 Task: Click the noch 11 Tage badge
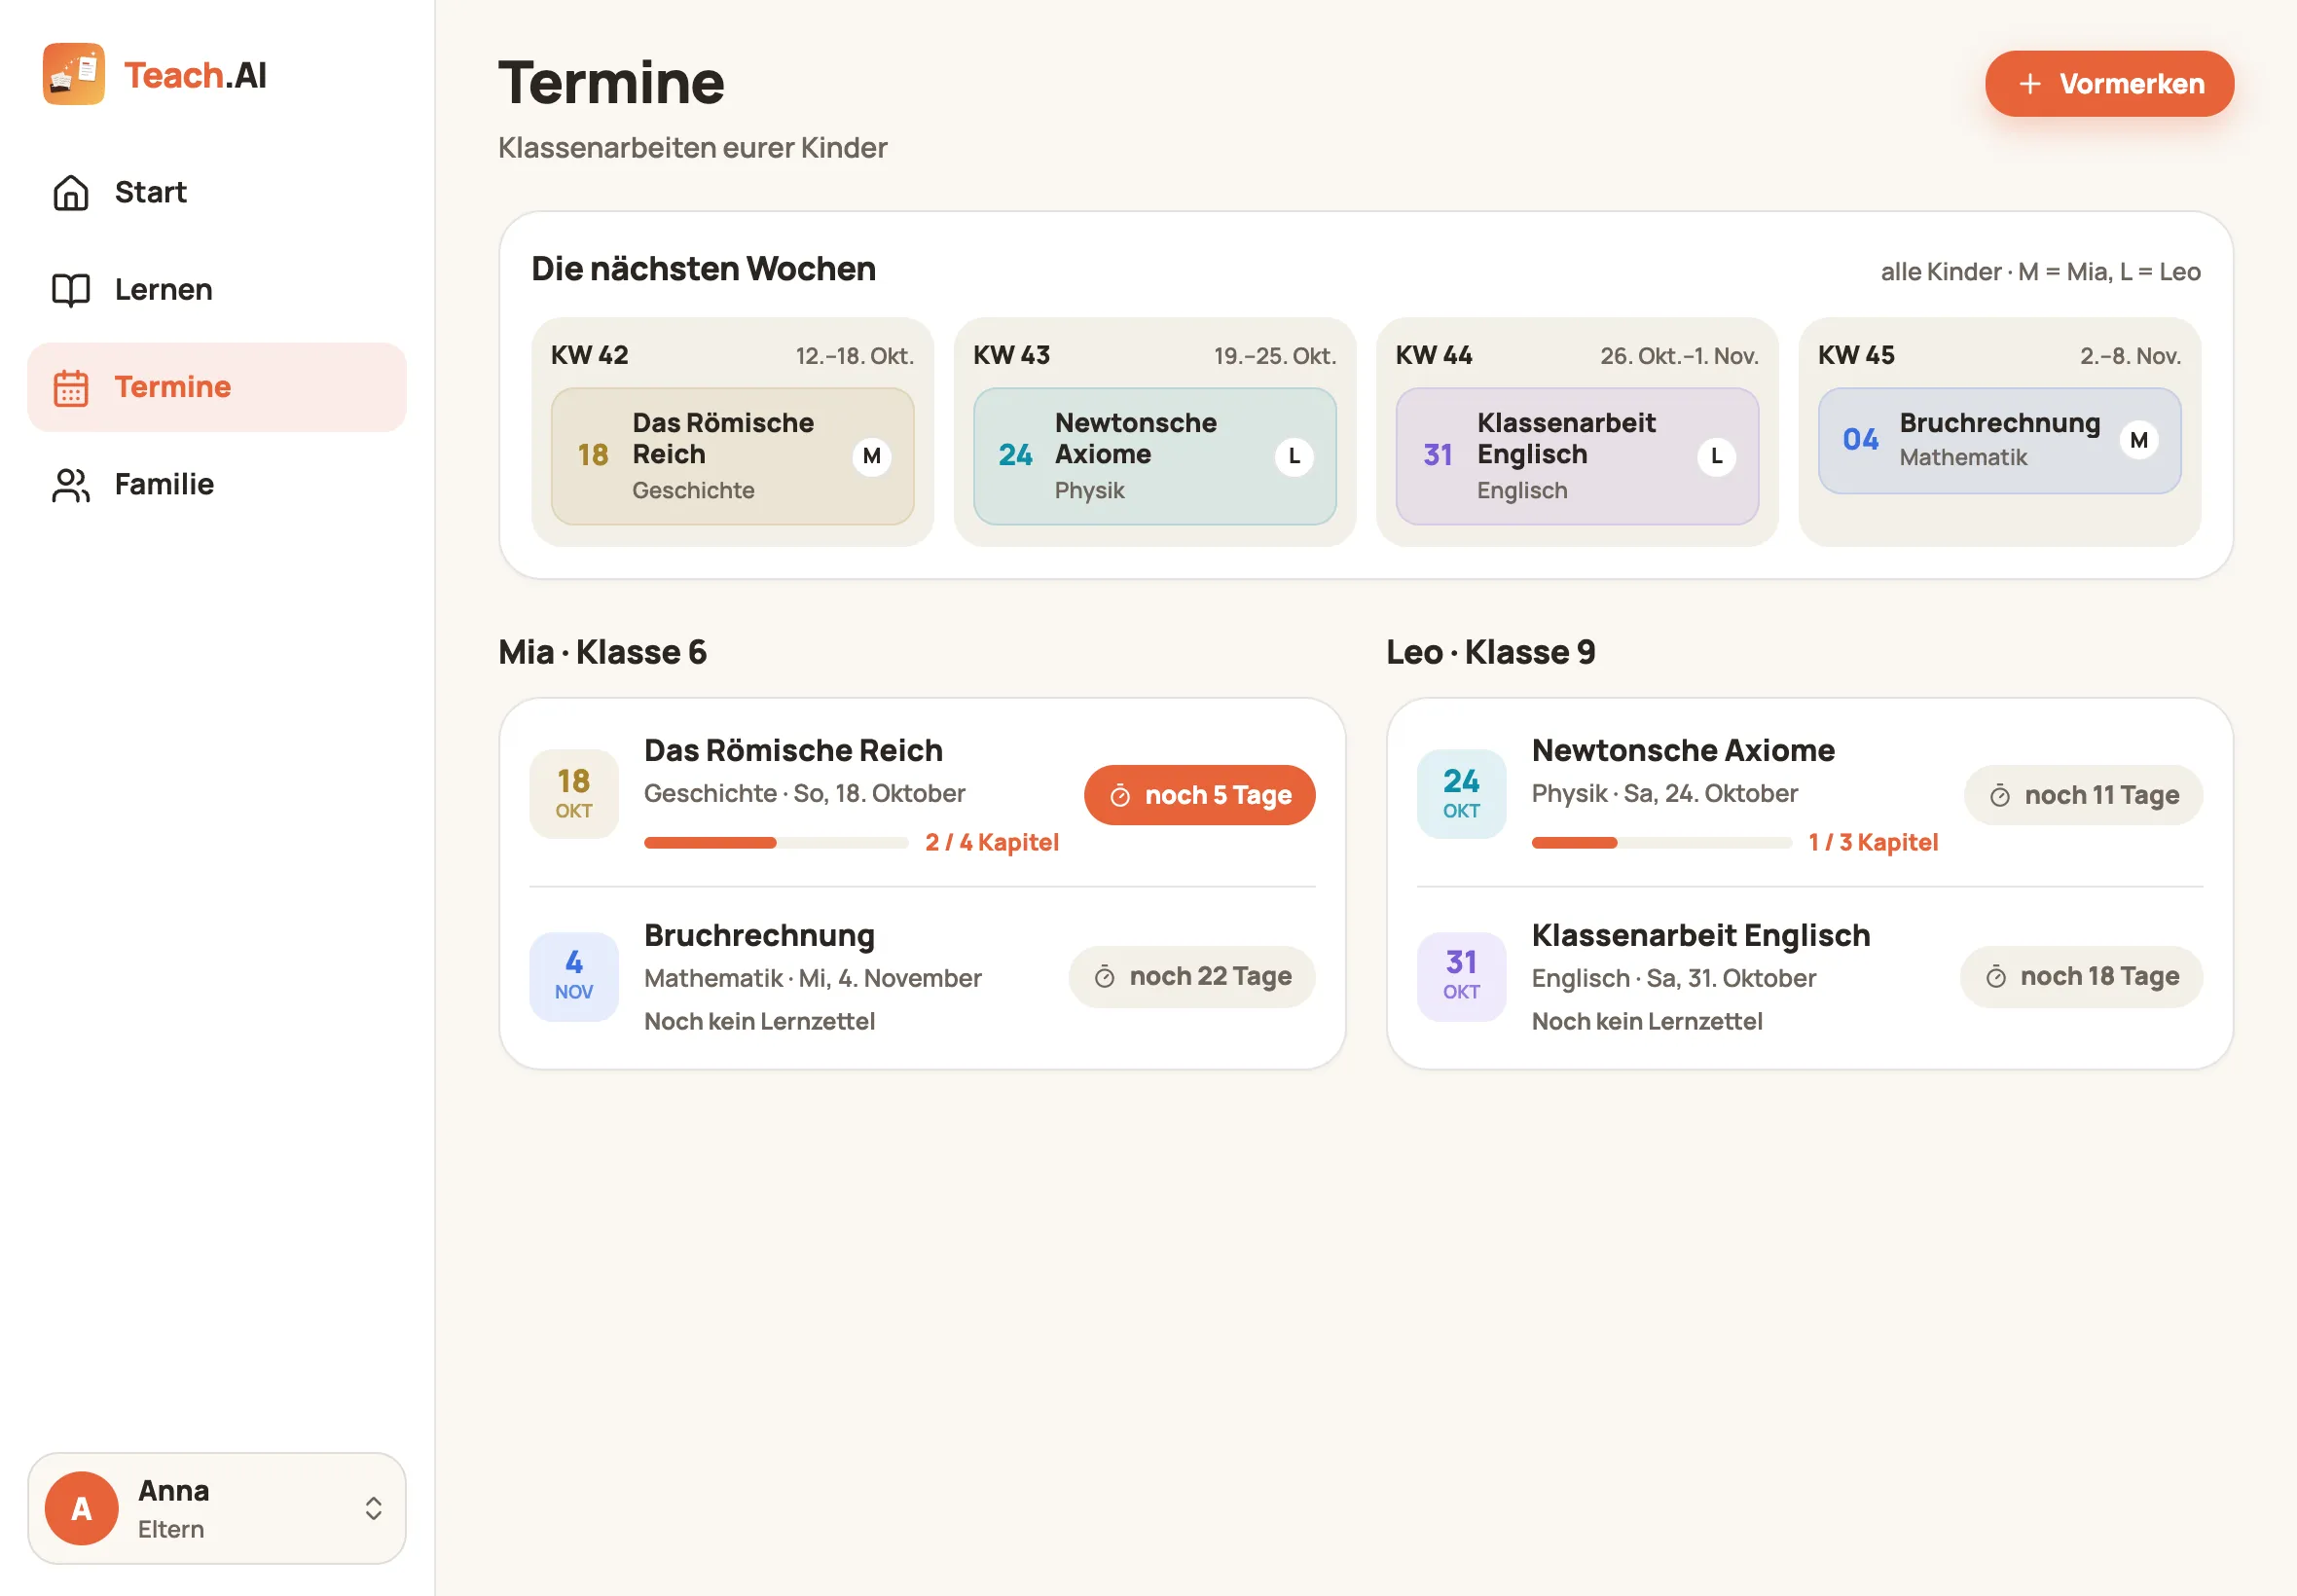click(x=2083, y=796)
